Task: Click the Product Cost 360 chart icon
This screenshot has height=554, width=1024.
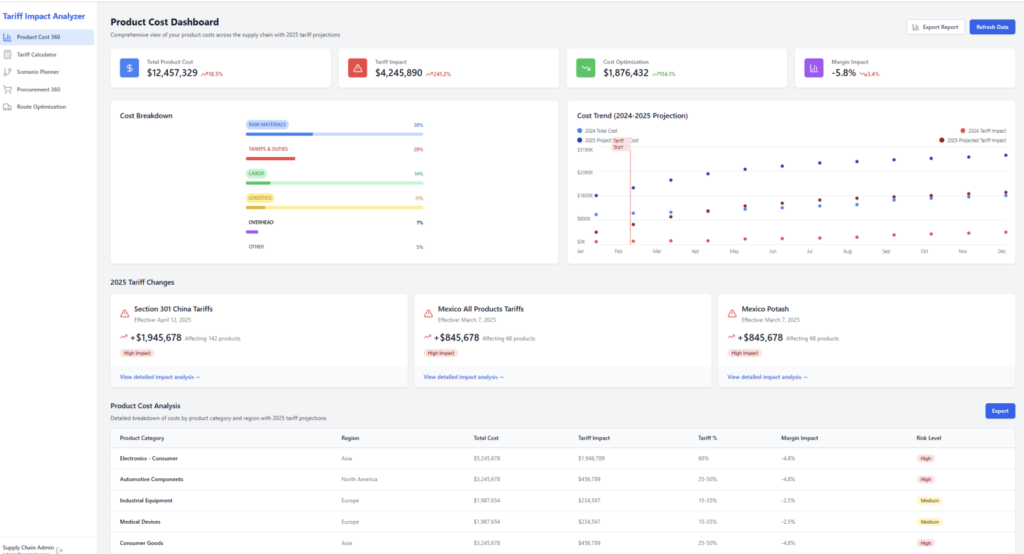Action: [7, 37]
